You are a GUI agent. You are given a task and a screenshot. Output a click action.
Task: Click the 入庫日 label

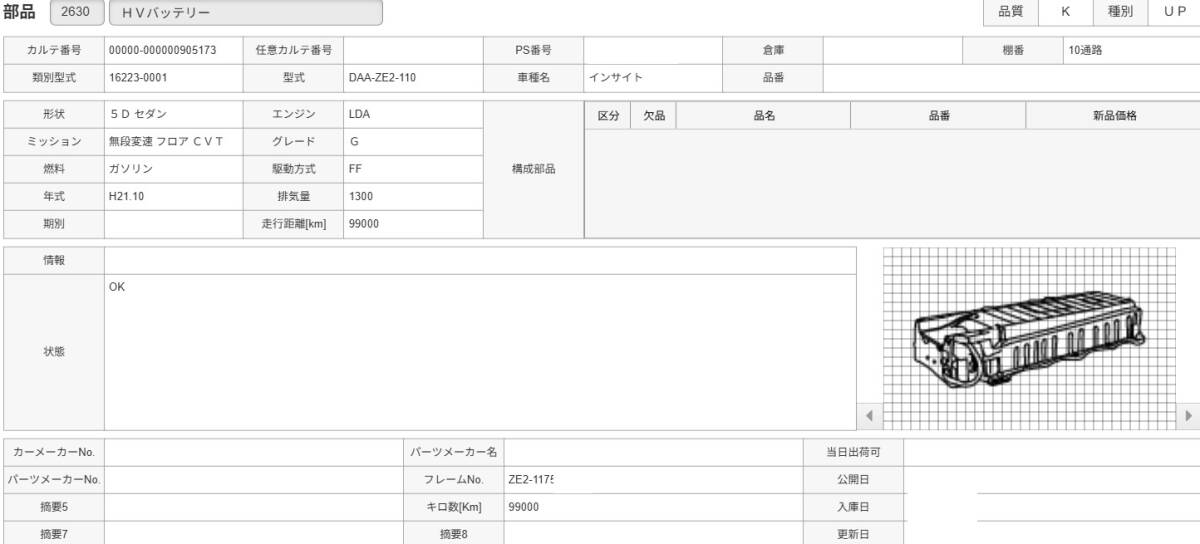point(853,506)
